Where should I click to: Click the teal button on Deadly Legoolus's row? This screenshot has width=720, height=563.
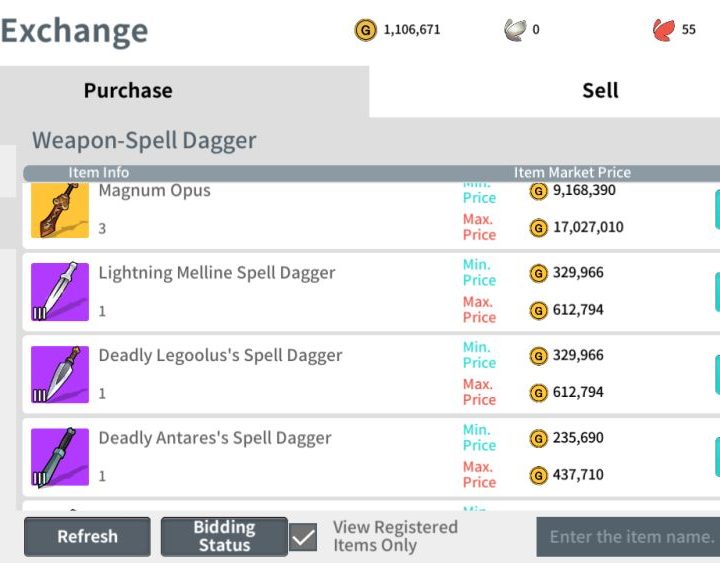click(x=716, y=374)
